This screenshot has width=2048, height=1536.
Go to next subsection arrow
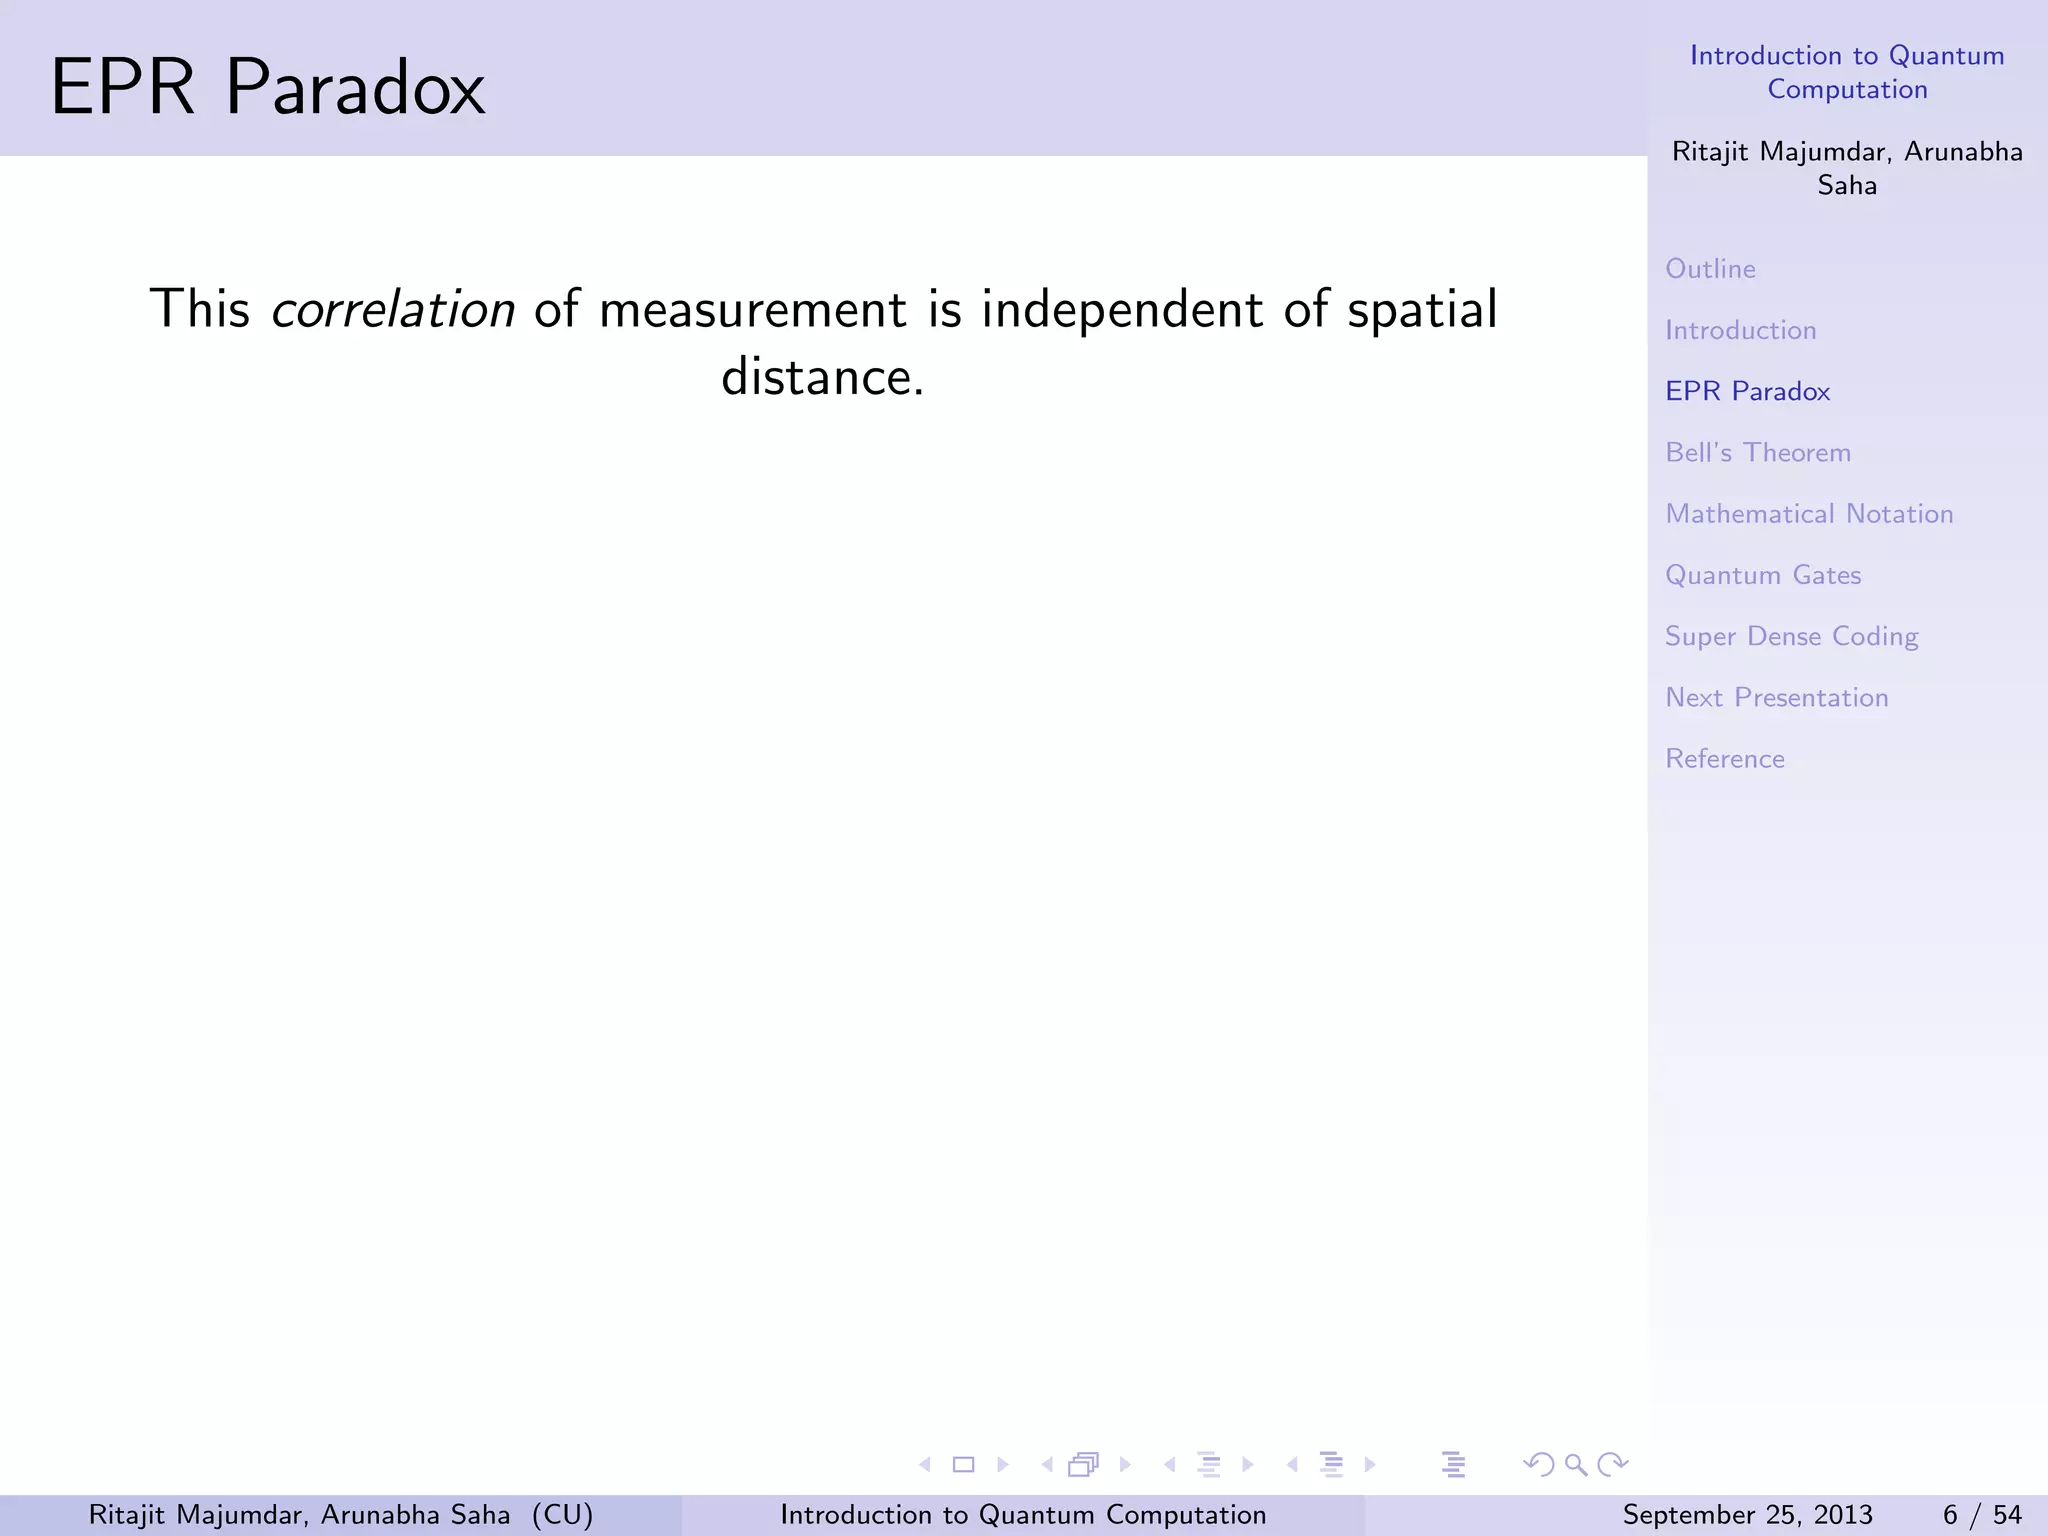point(1247,1464)
